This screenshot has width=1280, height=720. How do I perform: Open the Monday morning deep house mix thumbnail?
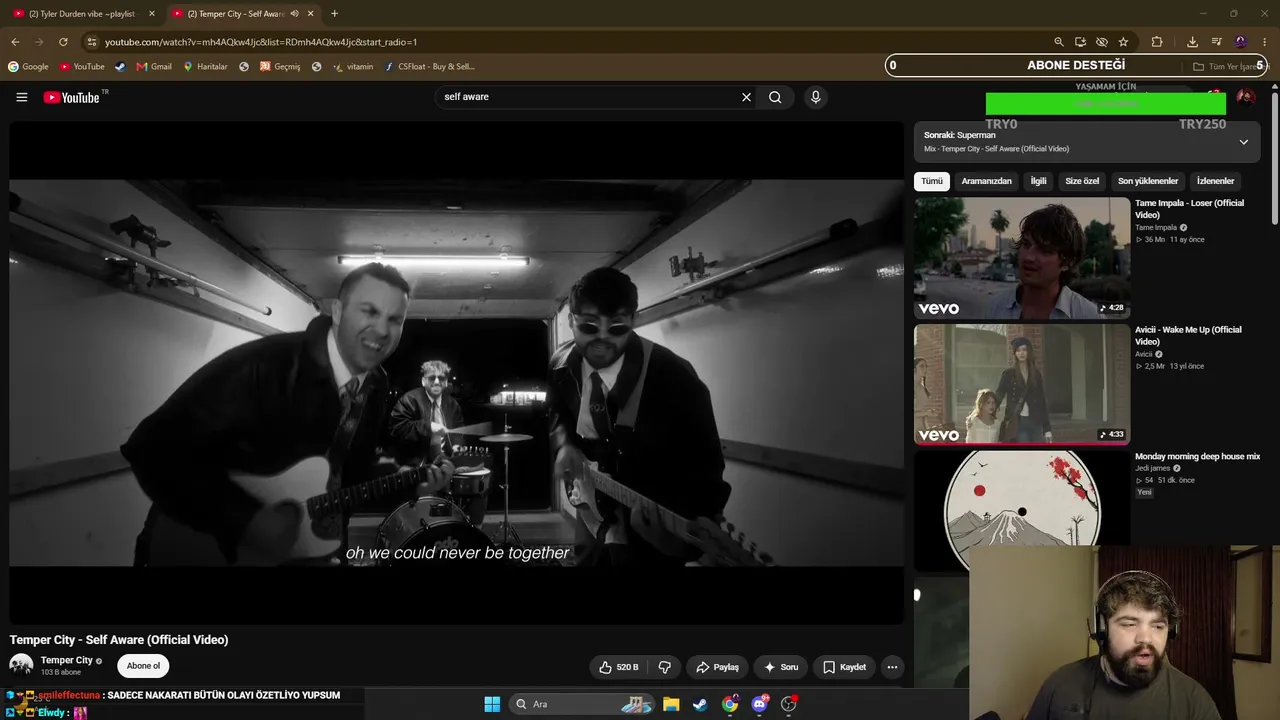pos(1022,511)
